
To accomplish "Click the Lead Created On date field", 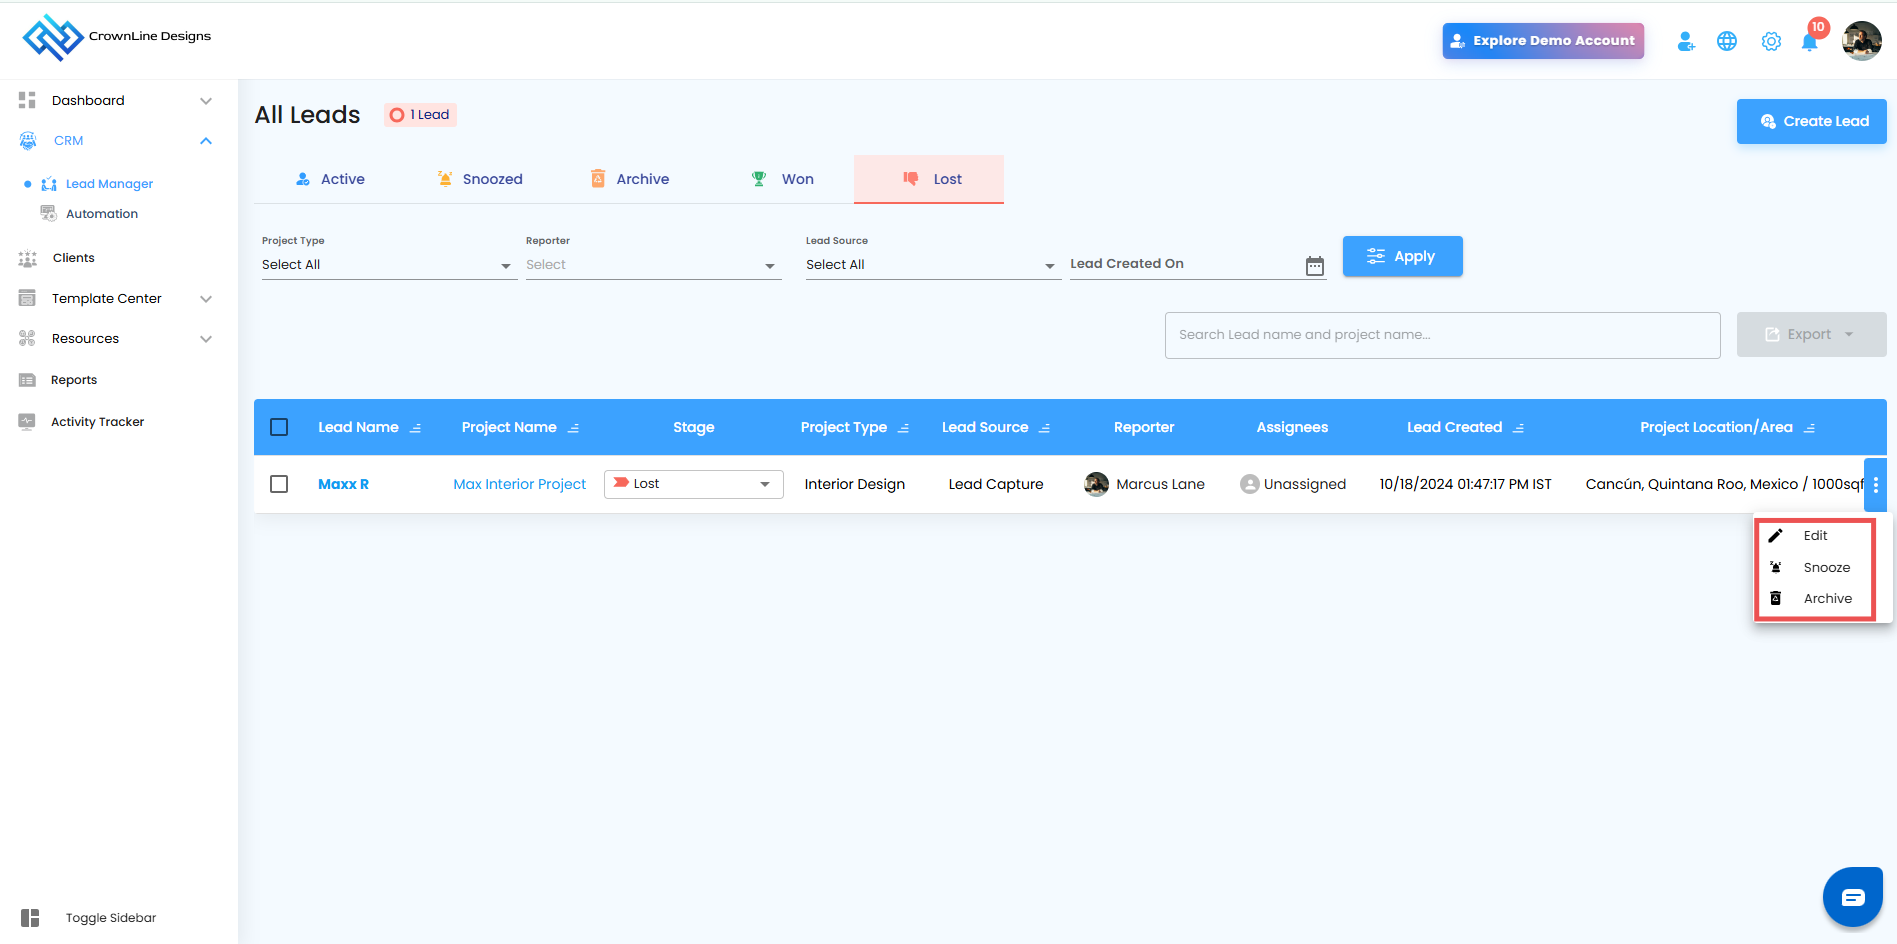I will (1198, 264).
